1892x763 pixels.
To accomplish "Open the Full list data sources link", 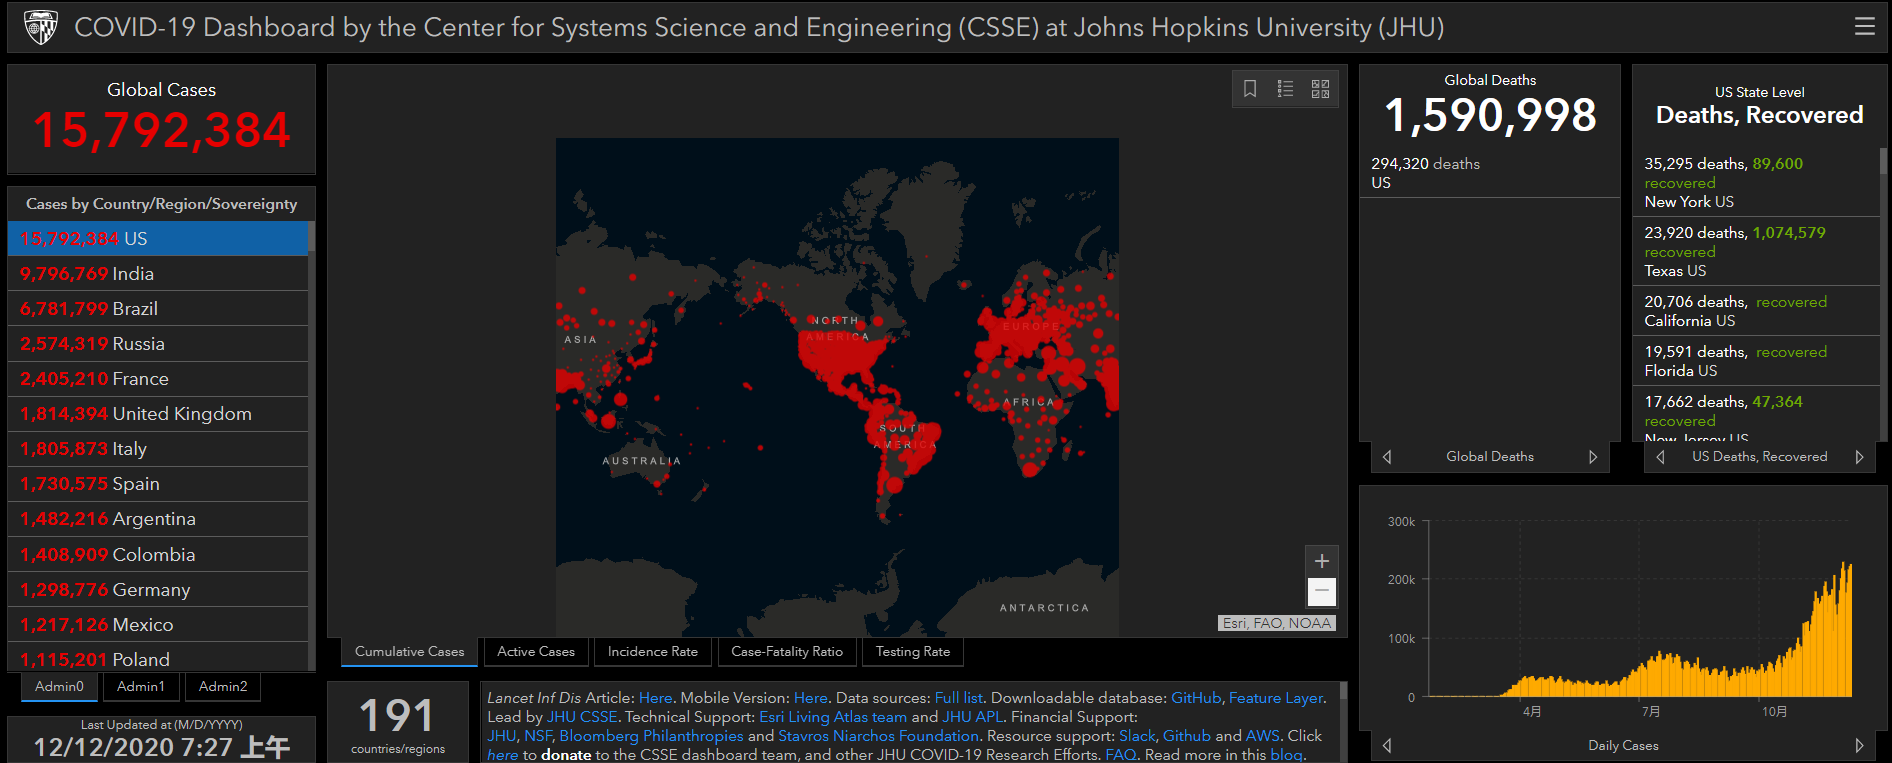I will pyautogui.click(x=959, y=698).
